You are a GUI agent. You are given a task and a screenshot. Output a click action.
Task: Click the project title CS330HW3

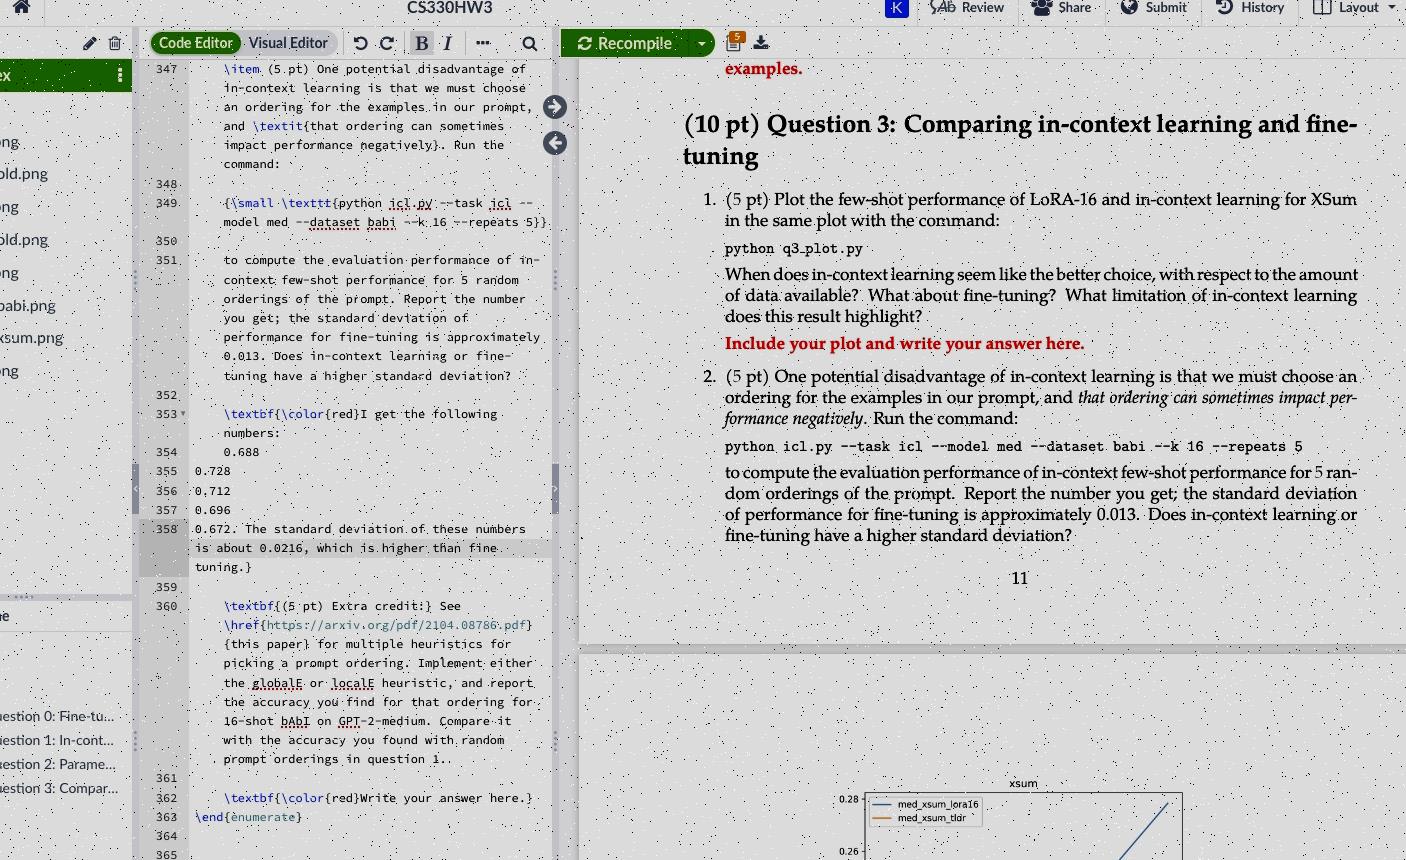click(x=450, y=8)
